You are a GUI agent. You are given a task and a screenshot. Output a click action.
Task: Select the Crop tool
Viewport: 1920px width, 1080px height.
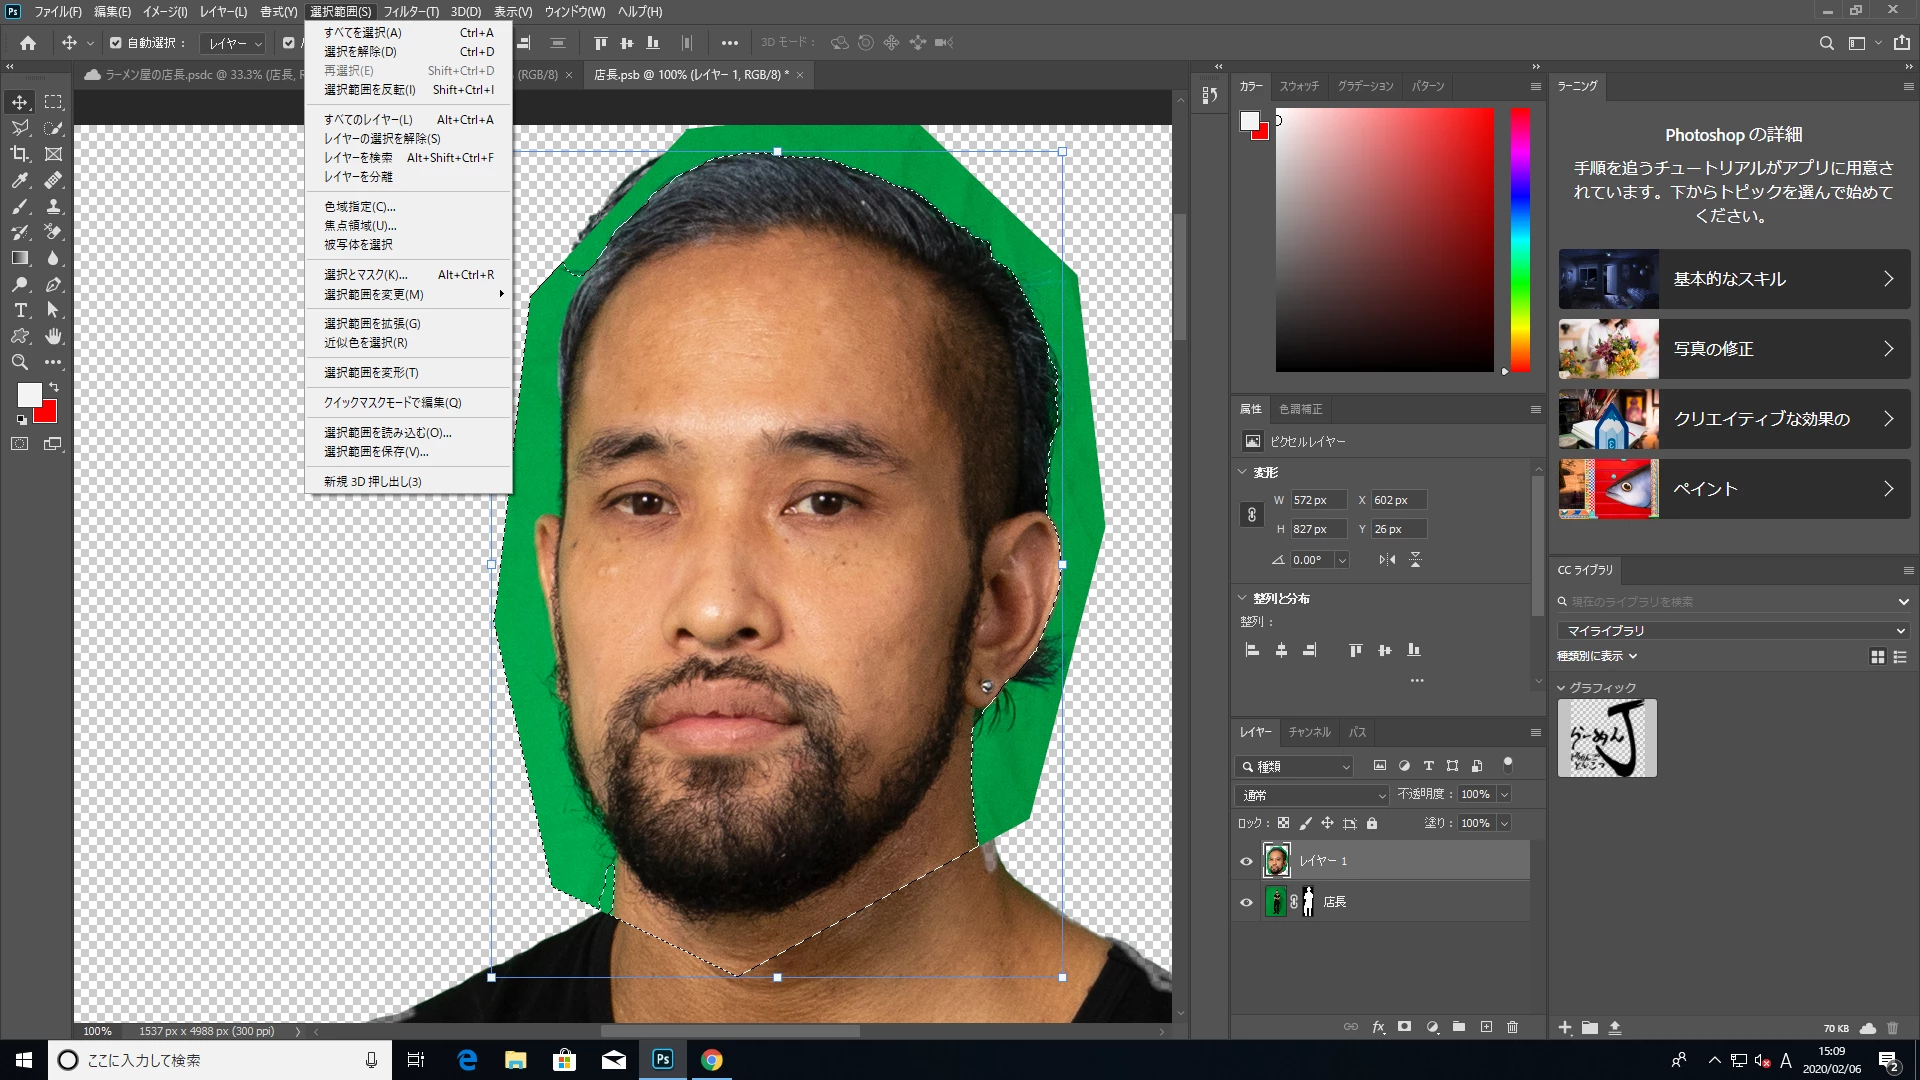20,154
